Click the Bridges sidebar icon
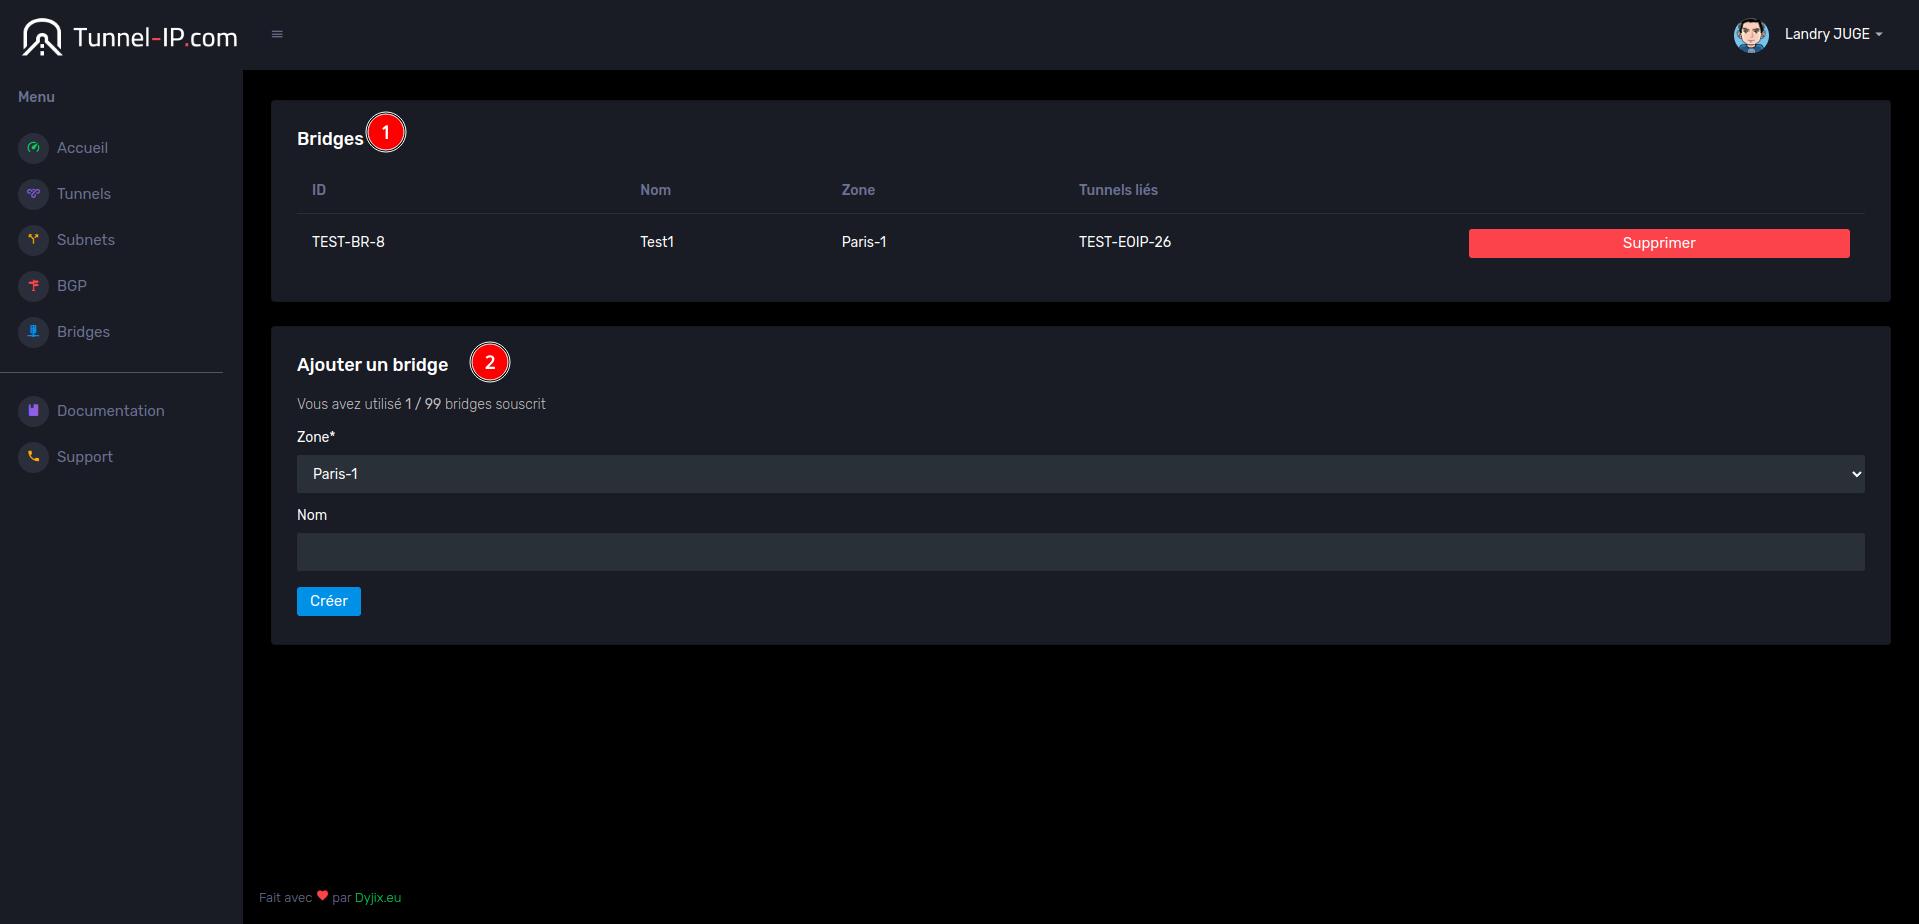 pyautogui.click(x=33, y=332)
